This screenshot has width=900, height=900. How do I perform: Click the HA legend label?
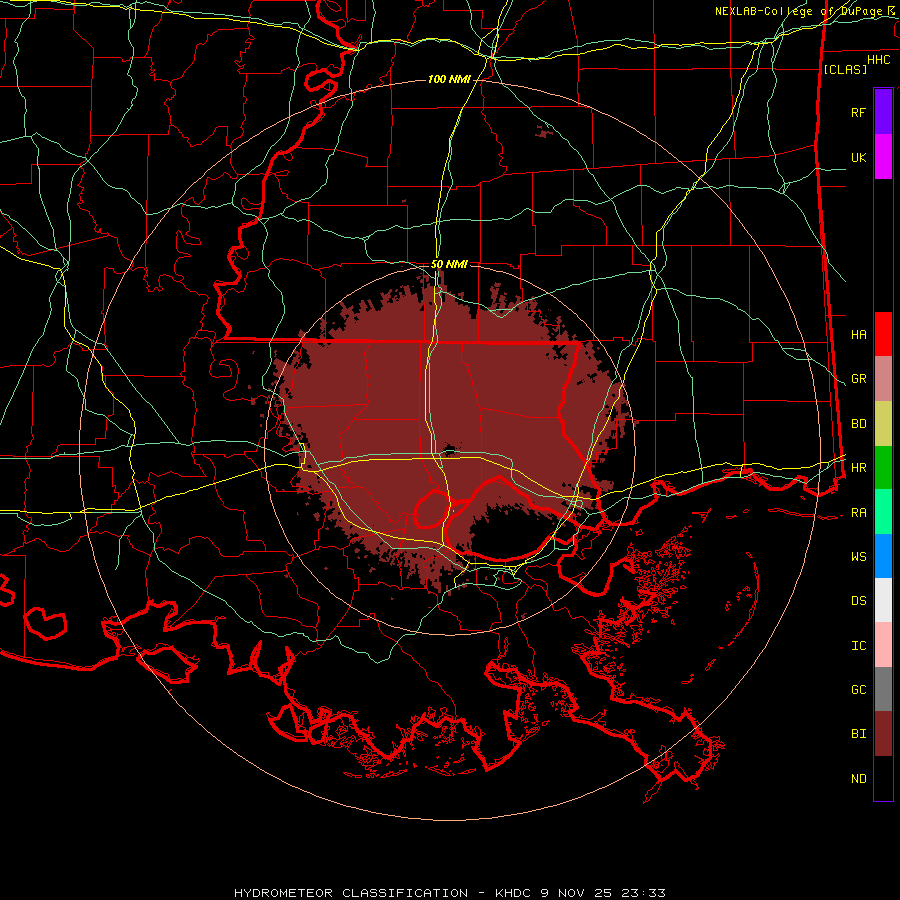click(x=859, y=334)
